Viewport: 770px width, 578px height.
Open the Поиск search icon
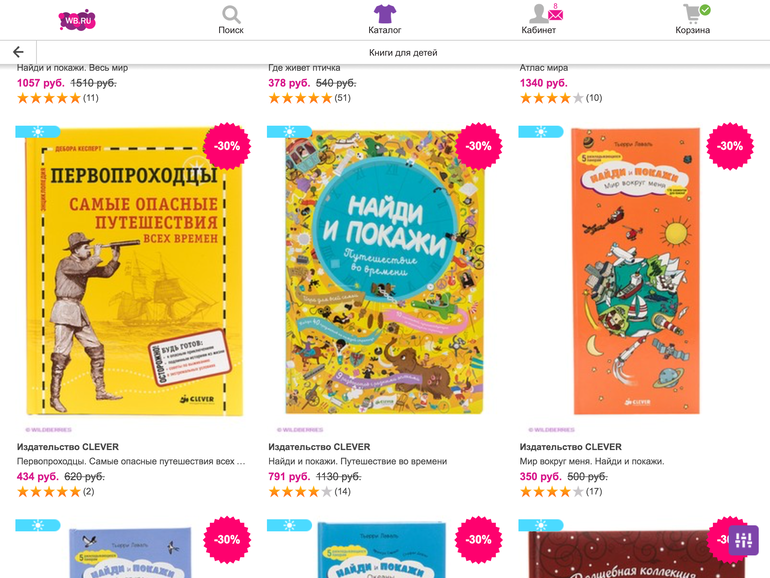click(231, 15)
